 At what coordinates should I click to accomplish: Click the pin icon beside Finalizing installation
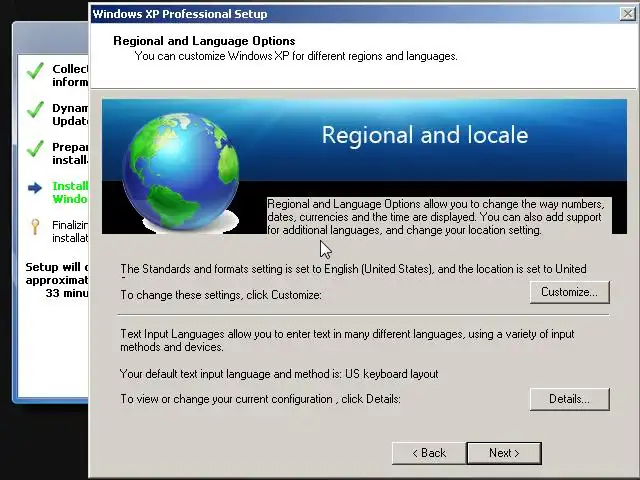coord(35,227)
